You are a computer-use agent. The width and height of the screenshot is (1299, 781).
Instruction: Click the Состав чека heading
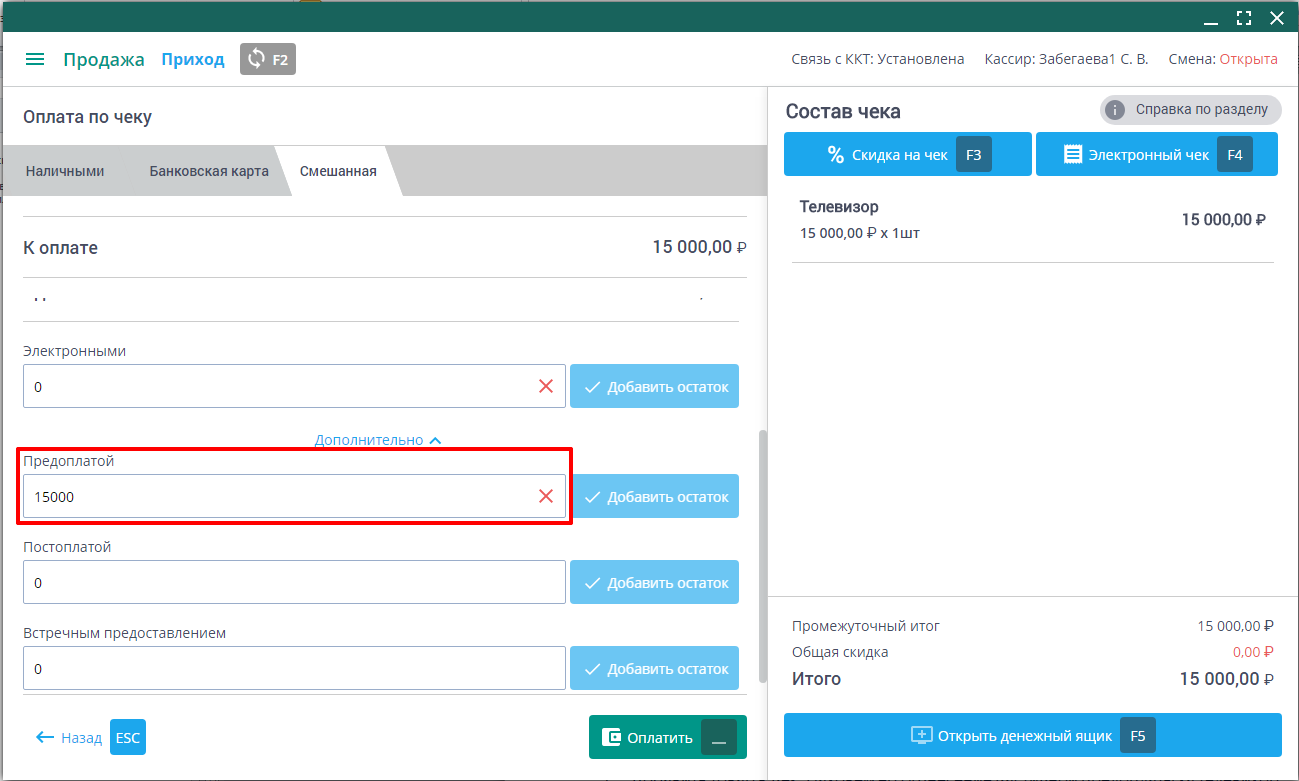(x=843, y=112)
